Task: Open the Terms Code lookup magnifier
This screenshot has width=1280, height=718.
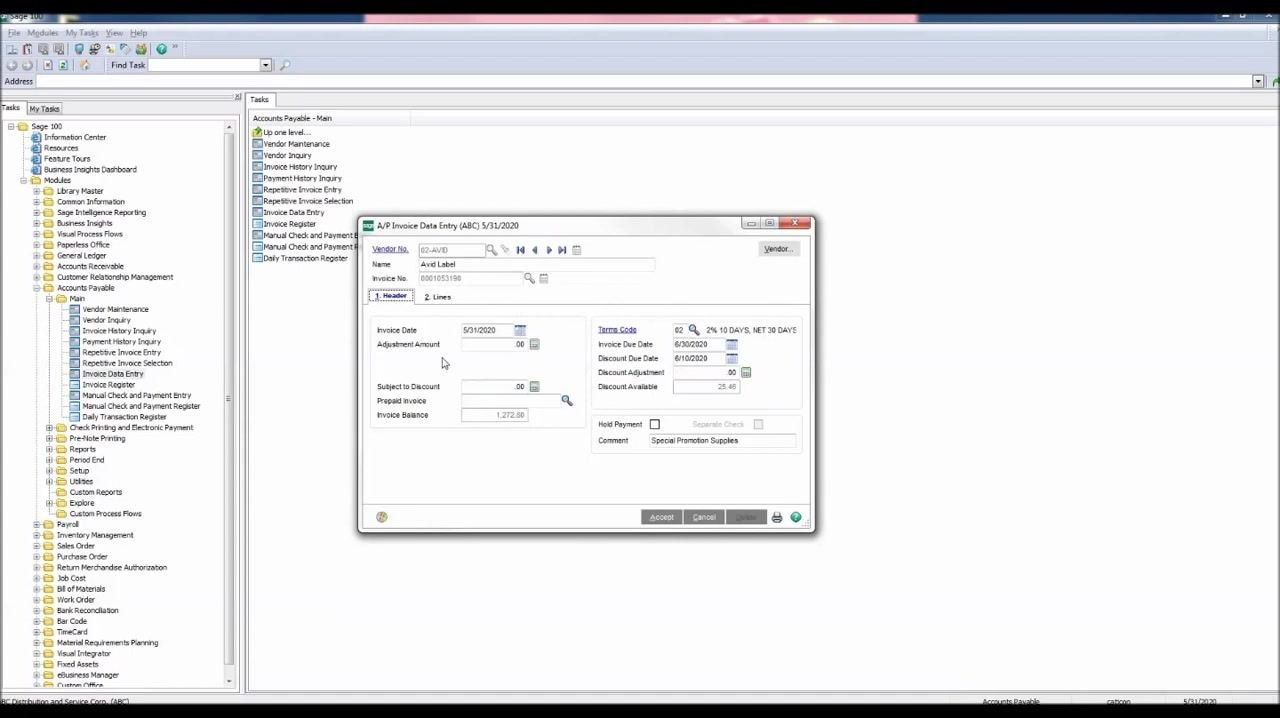Action: (693, 330)
